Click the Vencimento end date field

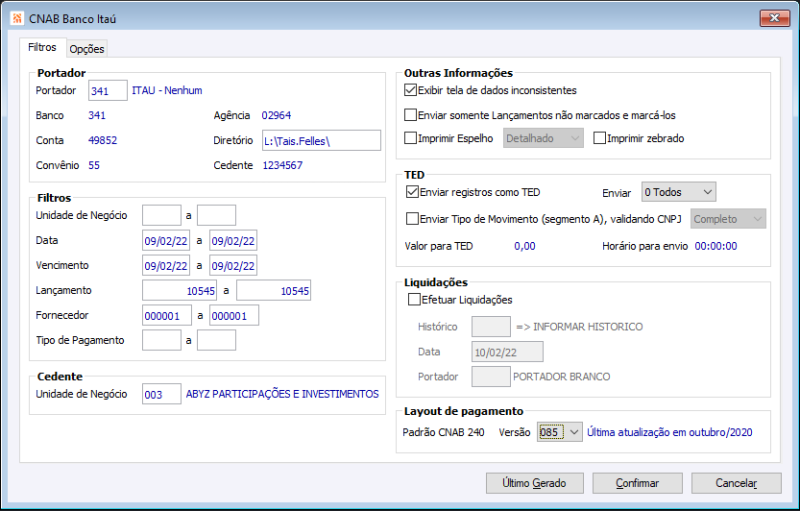(233, 266)
